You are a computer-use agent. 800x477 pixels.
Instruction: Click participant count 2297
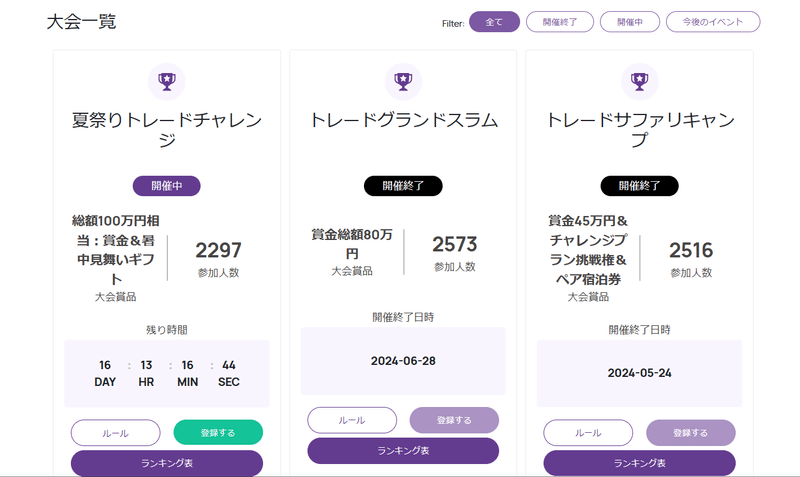[x=218, y=250]
